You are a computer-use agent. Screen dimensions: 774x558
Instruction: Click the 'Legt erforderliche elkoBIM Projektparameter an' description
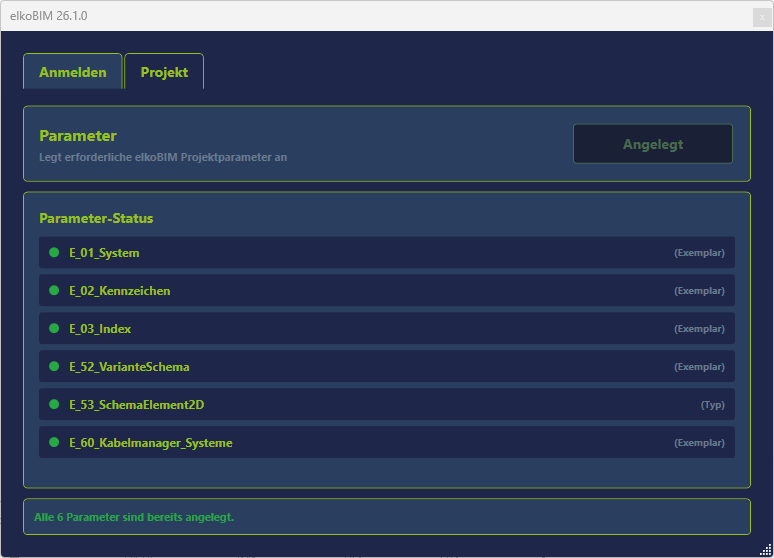[163, 157]
